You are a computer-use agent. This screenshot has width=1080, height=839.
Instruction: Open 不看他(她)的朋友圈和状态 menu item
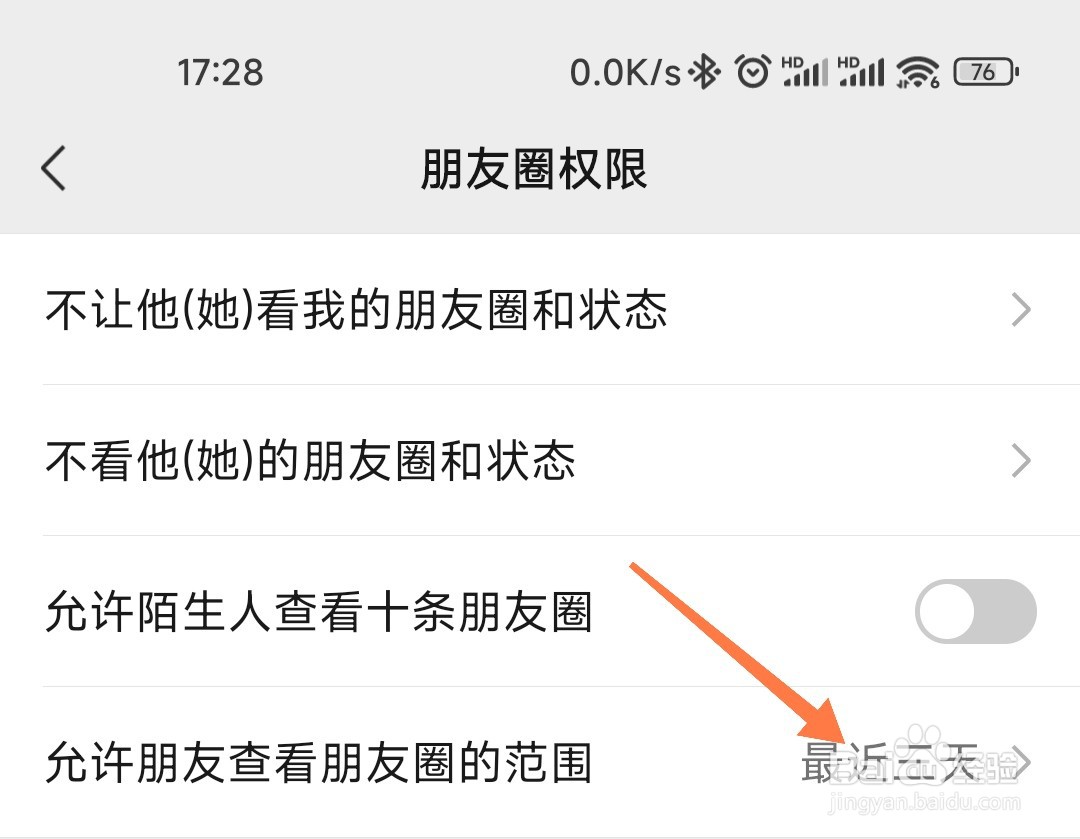[540, 461]
